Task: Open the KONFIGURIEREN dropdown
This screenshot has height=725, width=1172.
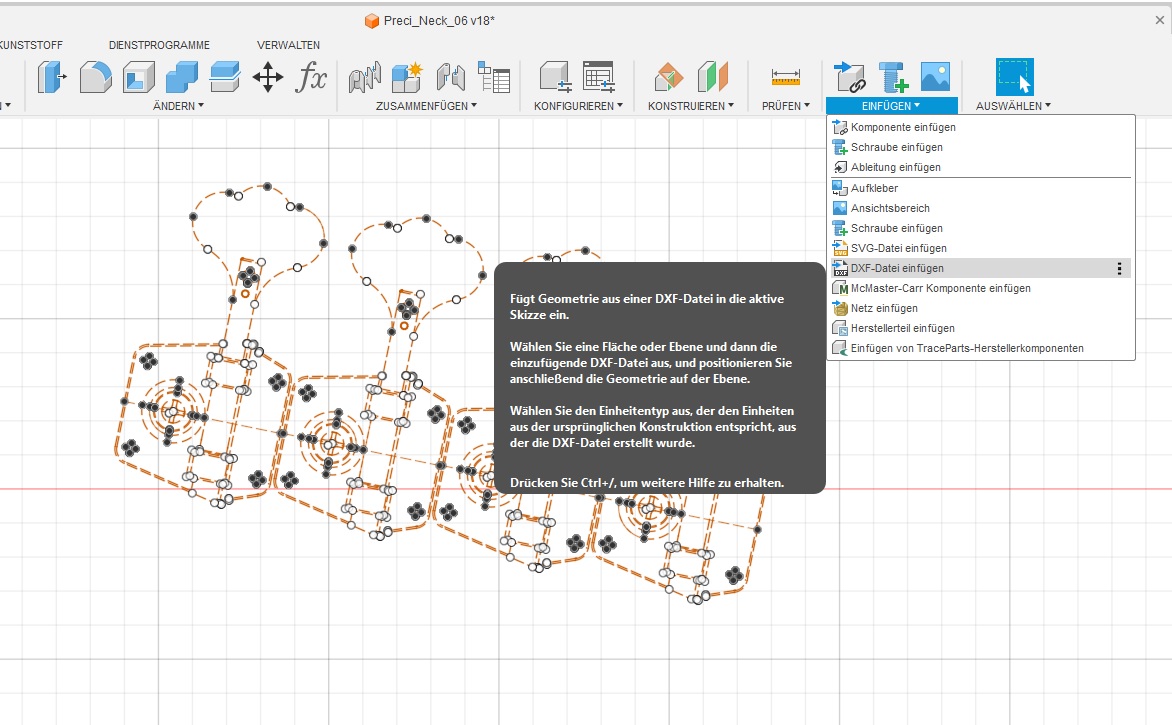Action: tap(578, 106)
